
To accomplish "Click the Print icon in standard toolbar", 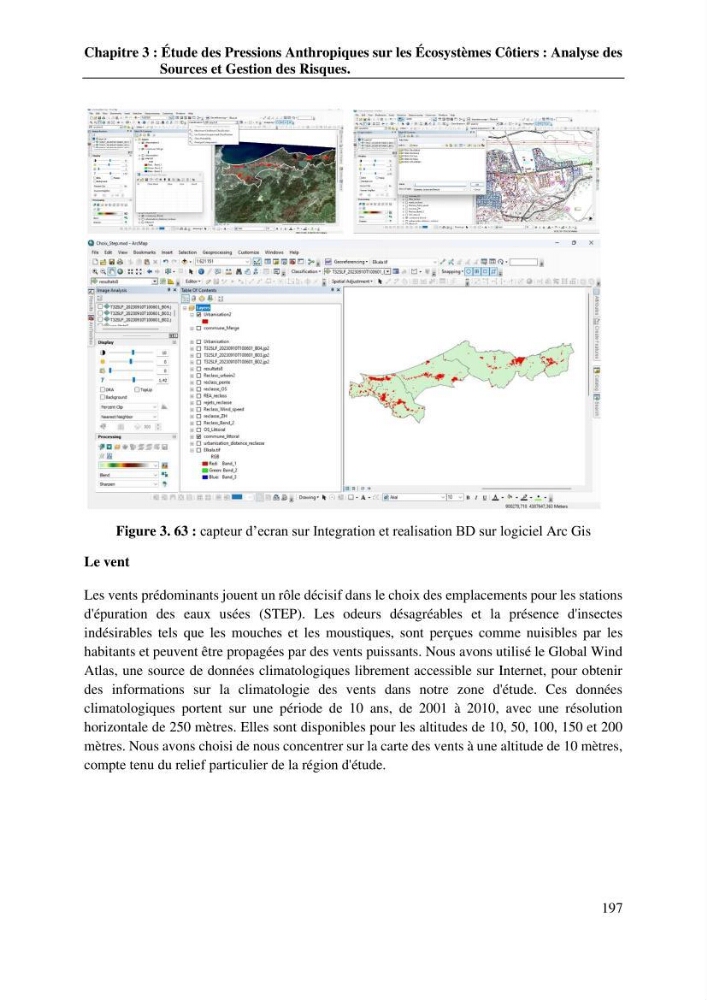I will (x=120, y=261).
